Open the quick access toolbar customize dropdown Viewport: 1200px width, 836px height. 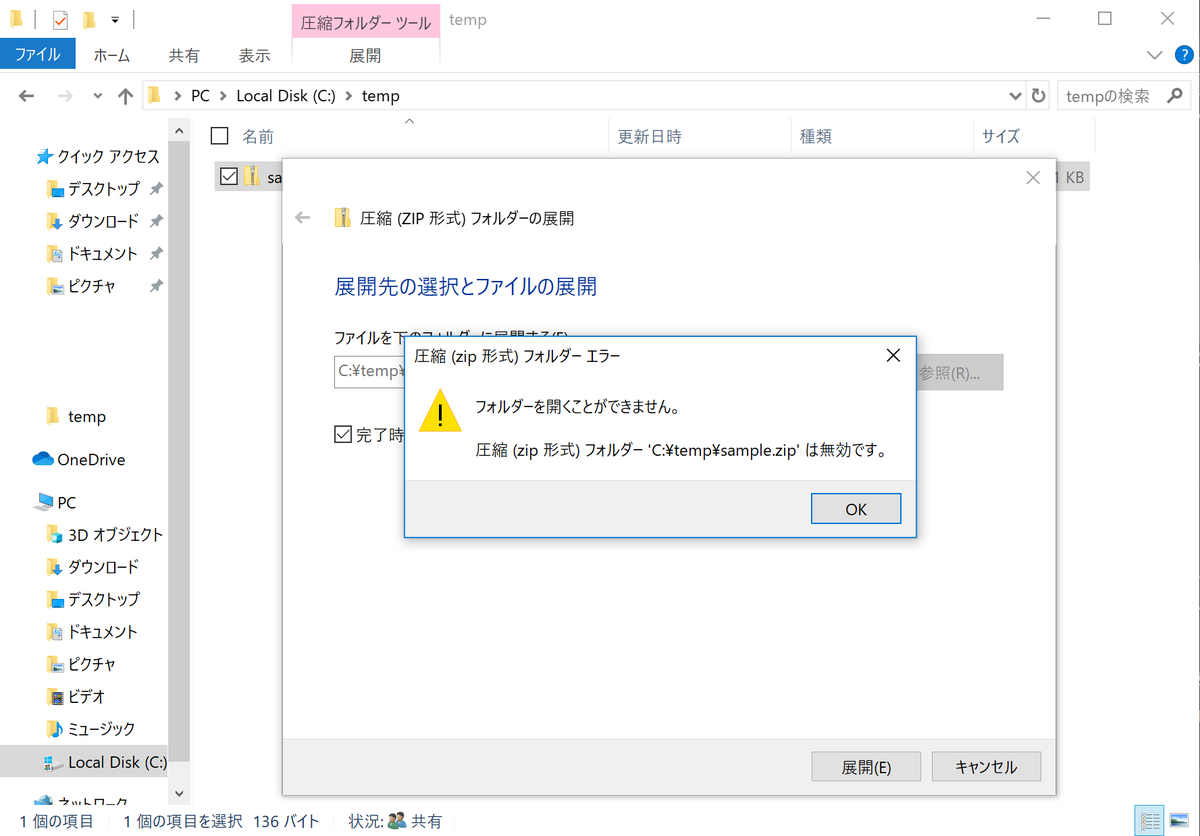[115, 19]
